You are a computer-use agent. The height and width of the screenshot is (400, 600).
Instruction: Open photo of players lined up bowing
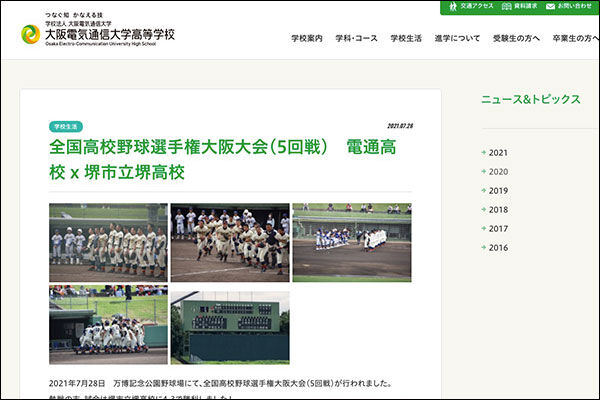(108, 243)
